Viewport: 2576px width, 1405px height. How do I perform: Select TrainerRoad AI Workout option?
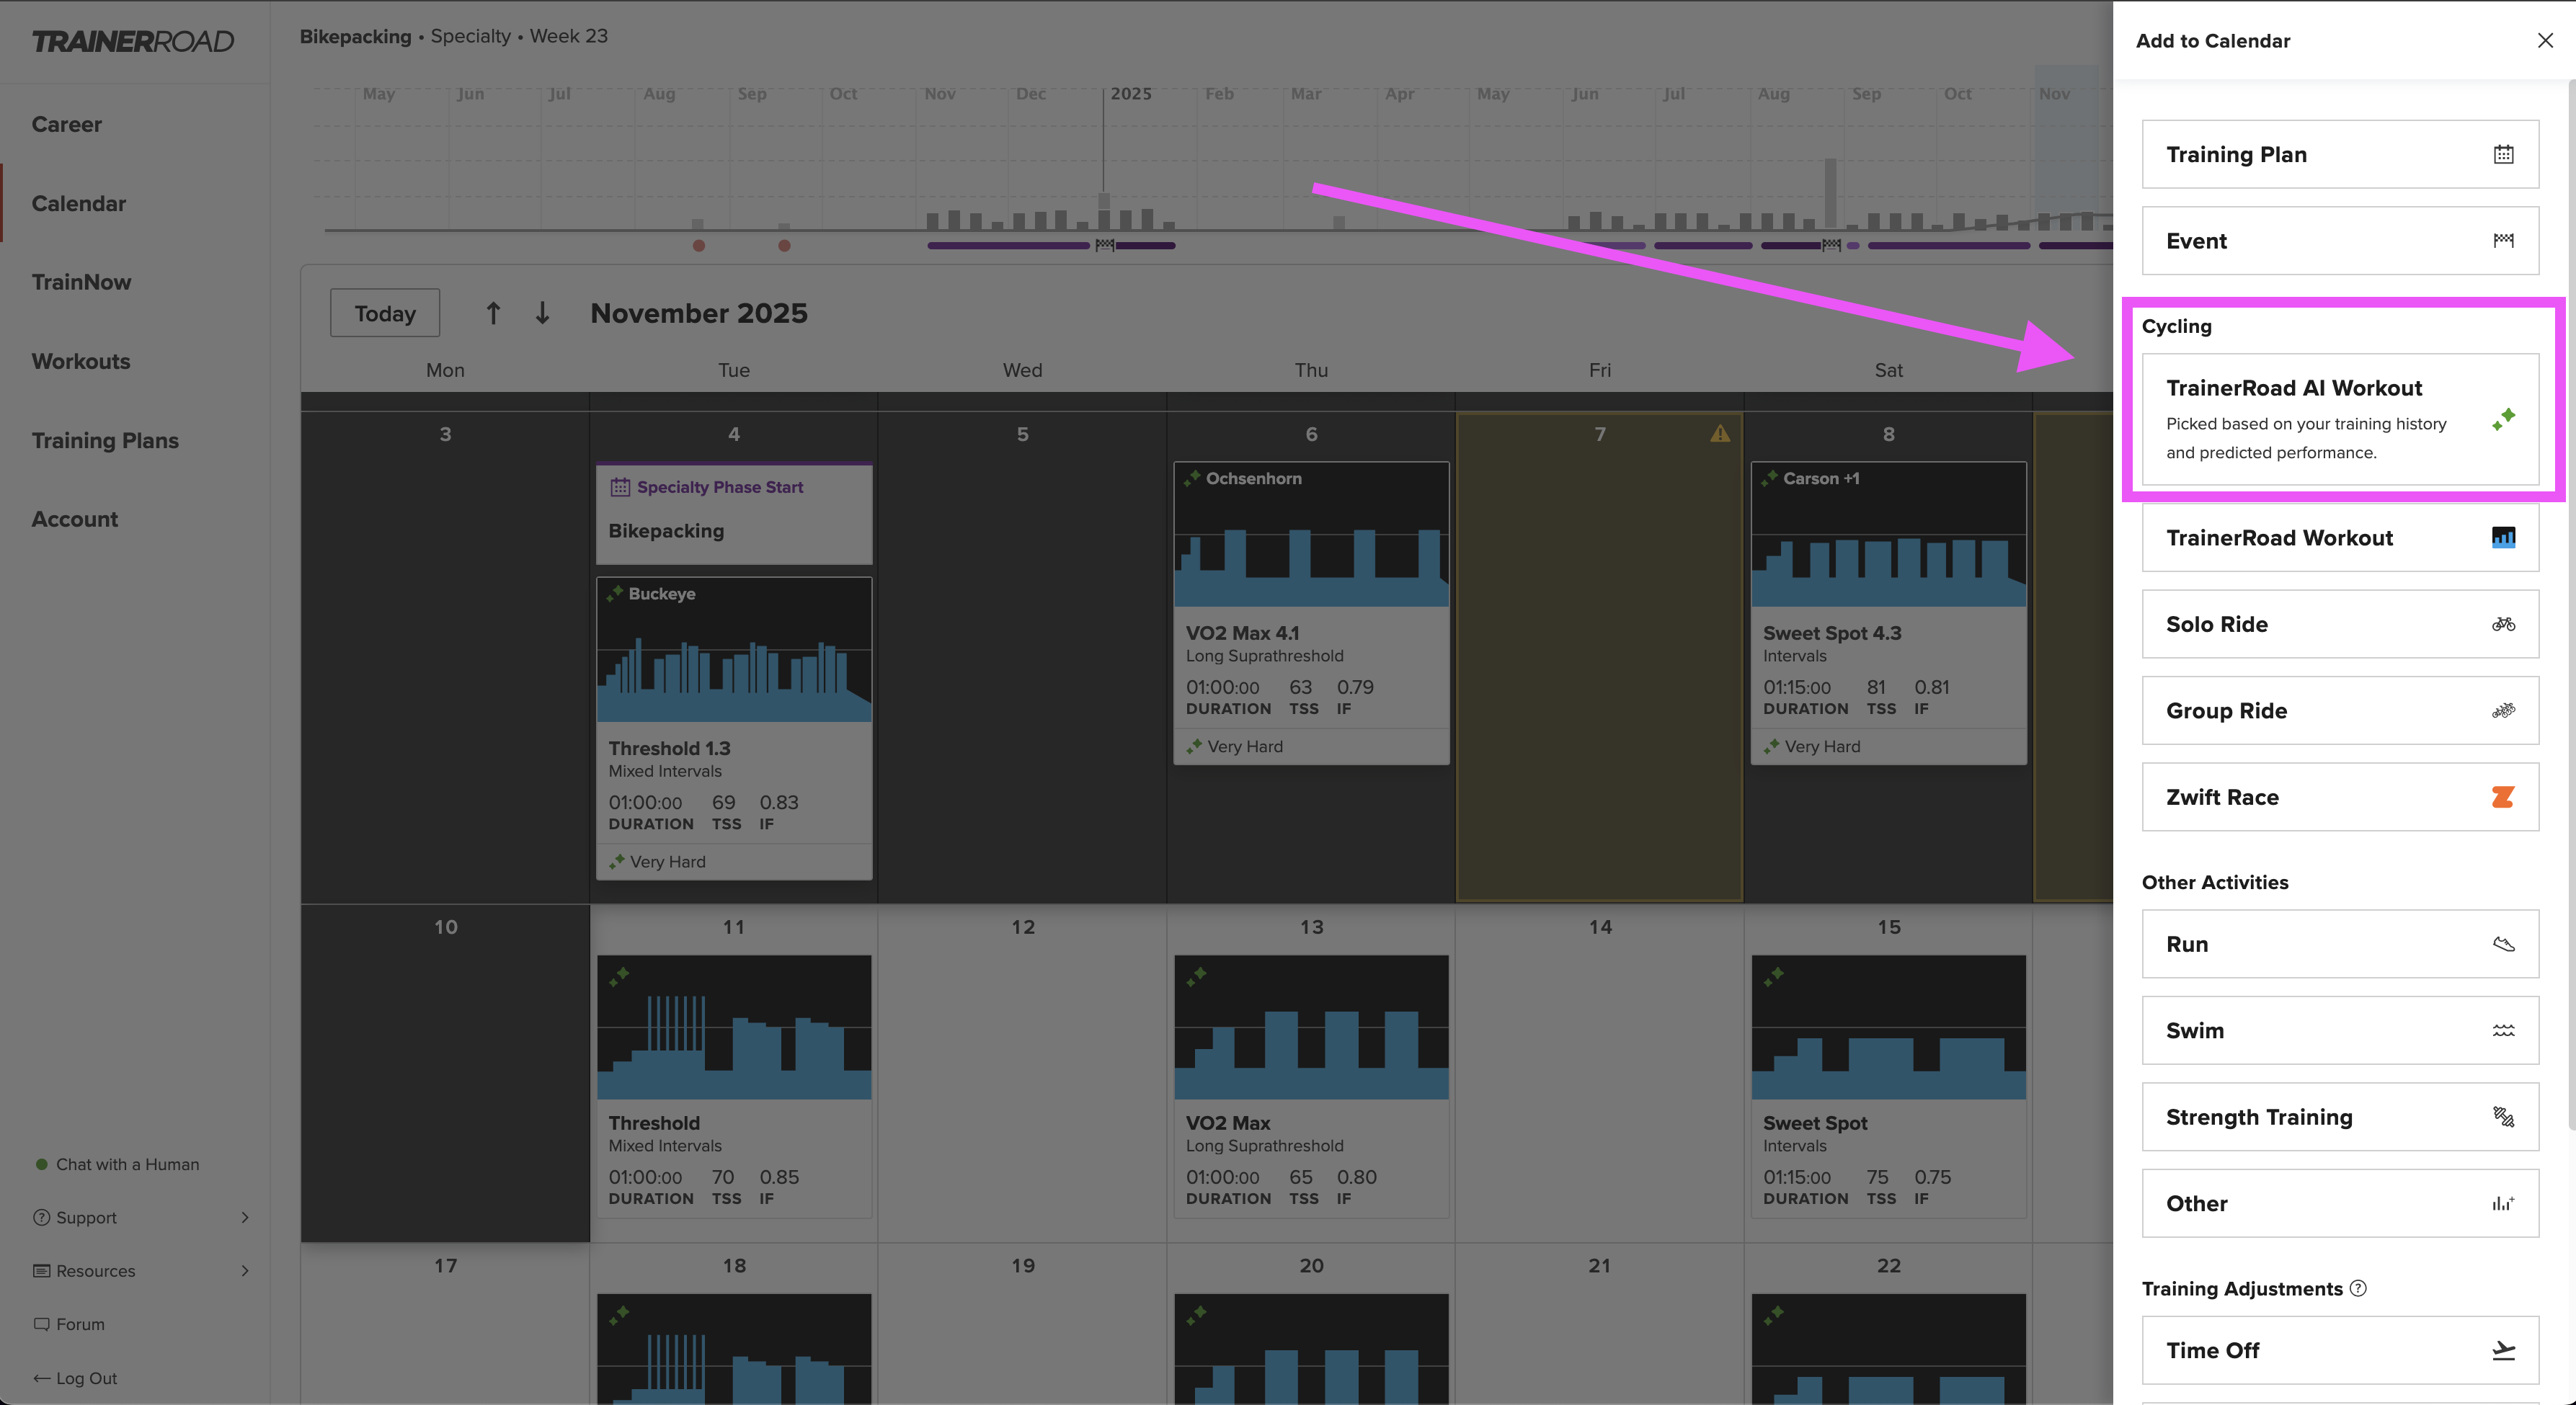(x=2340, y=419)
